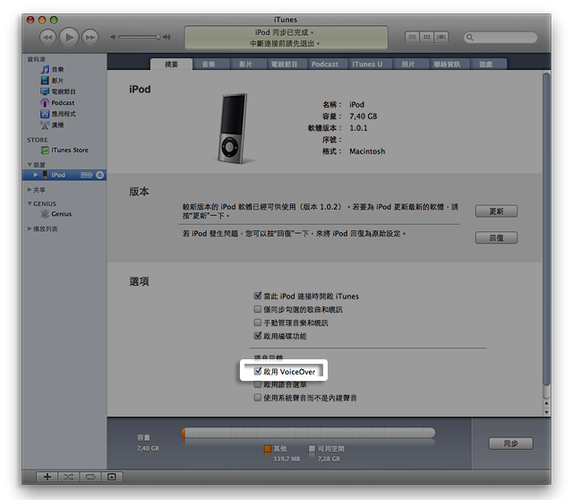
Task: Switch to the 聯絡資訊 tab
Action: pos(447,64)
